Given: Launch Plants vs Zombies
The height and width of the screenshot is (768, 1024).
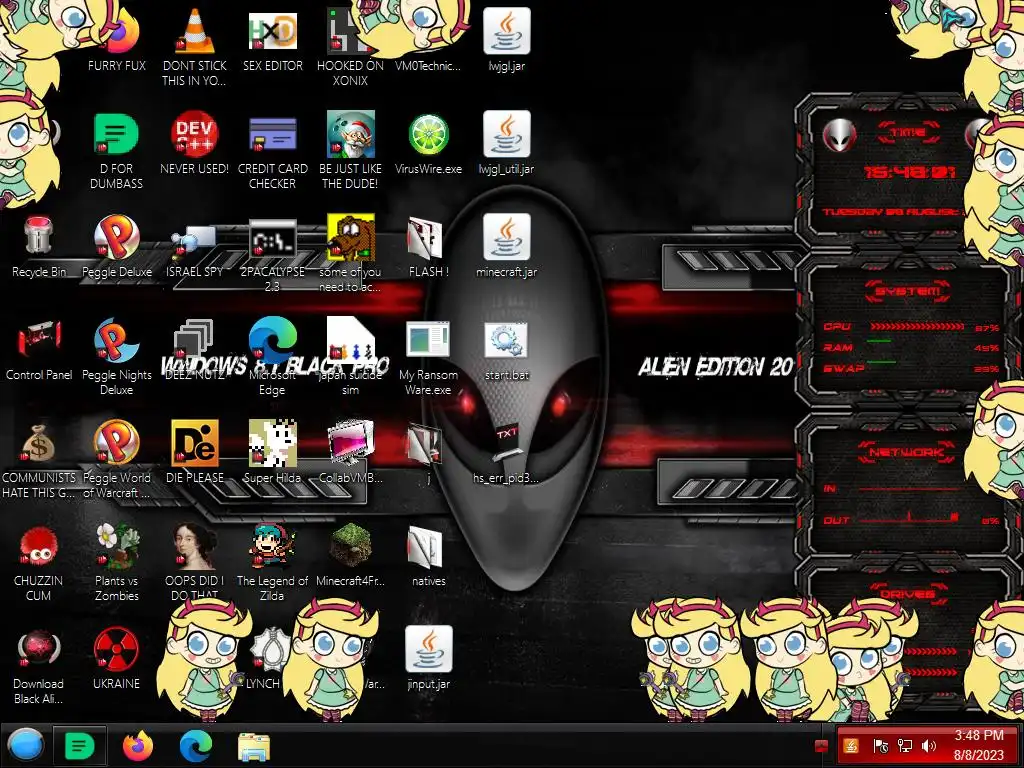Looking at the screenshot, I should 117,546.
